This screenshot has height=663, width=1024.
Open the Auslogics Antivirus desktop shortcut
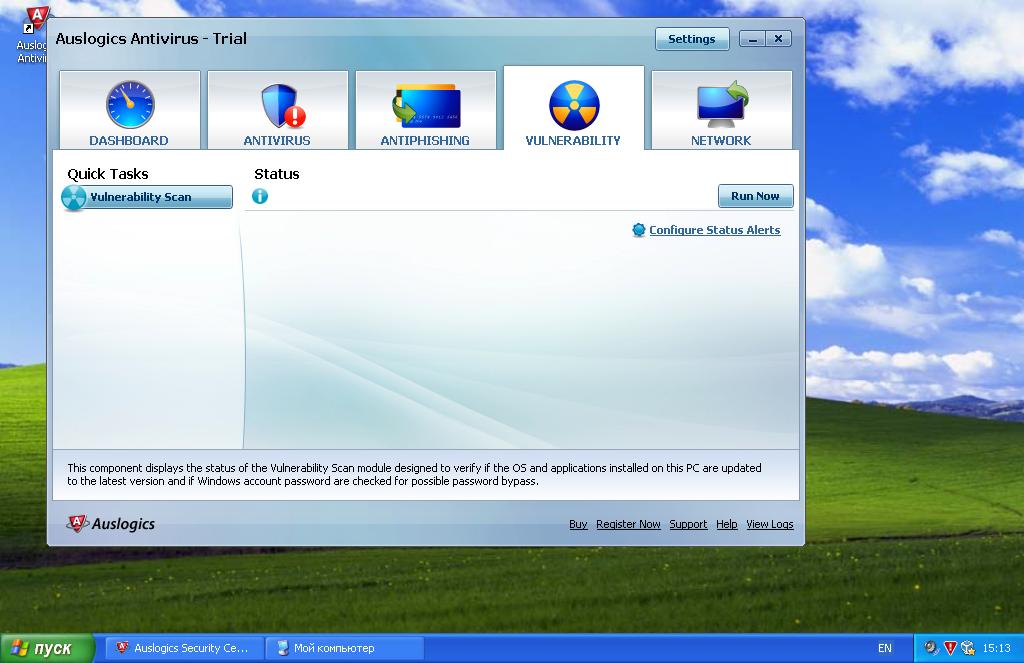tap(33, 34)
